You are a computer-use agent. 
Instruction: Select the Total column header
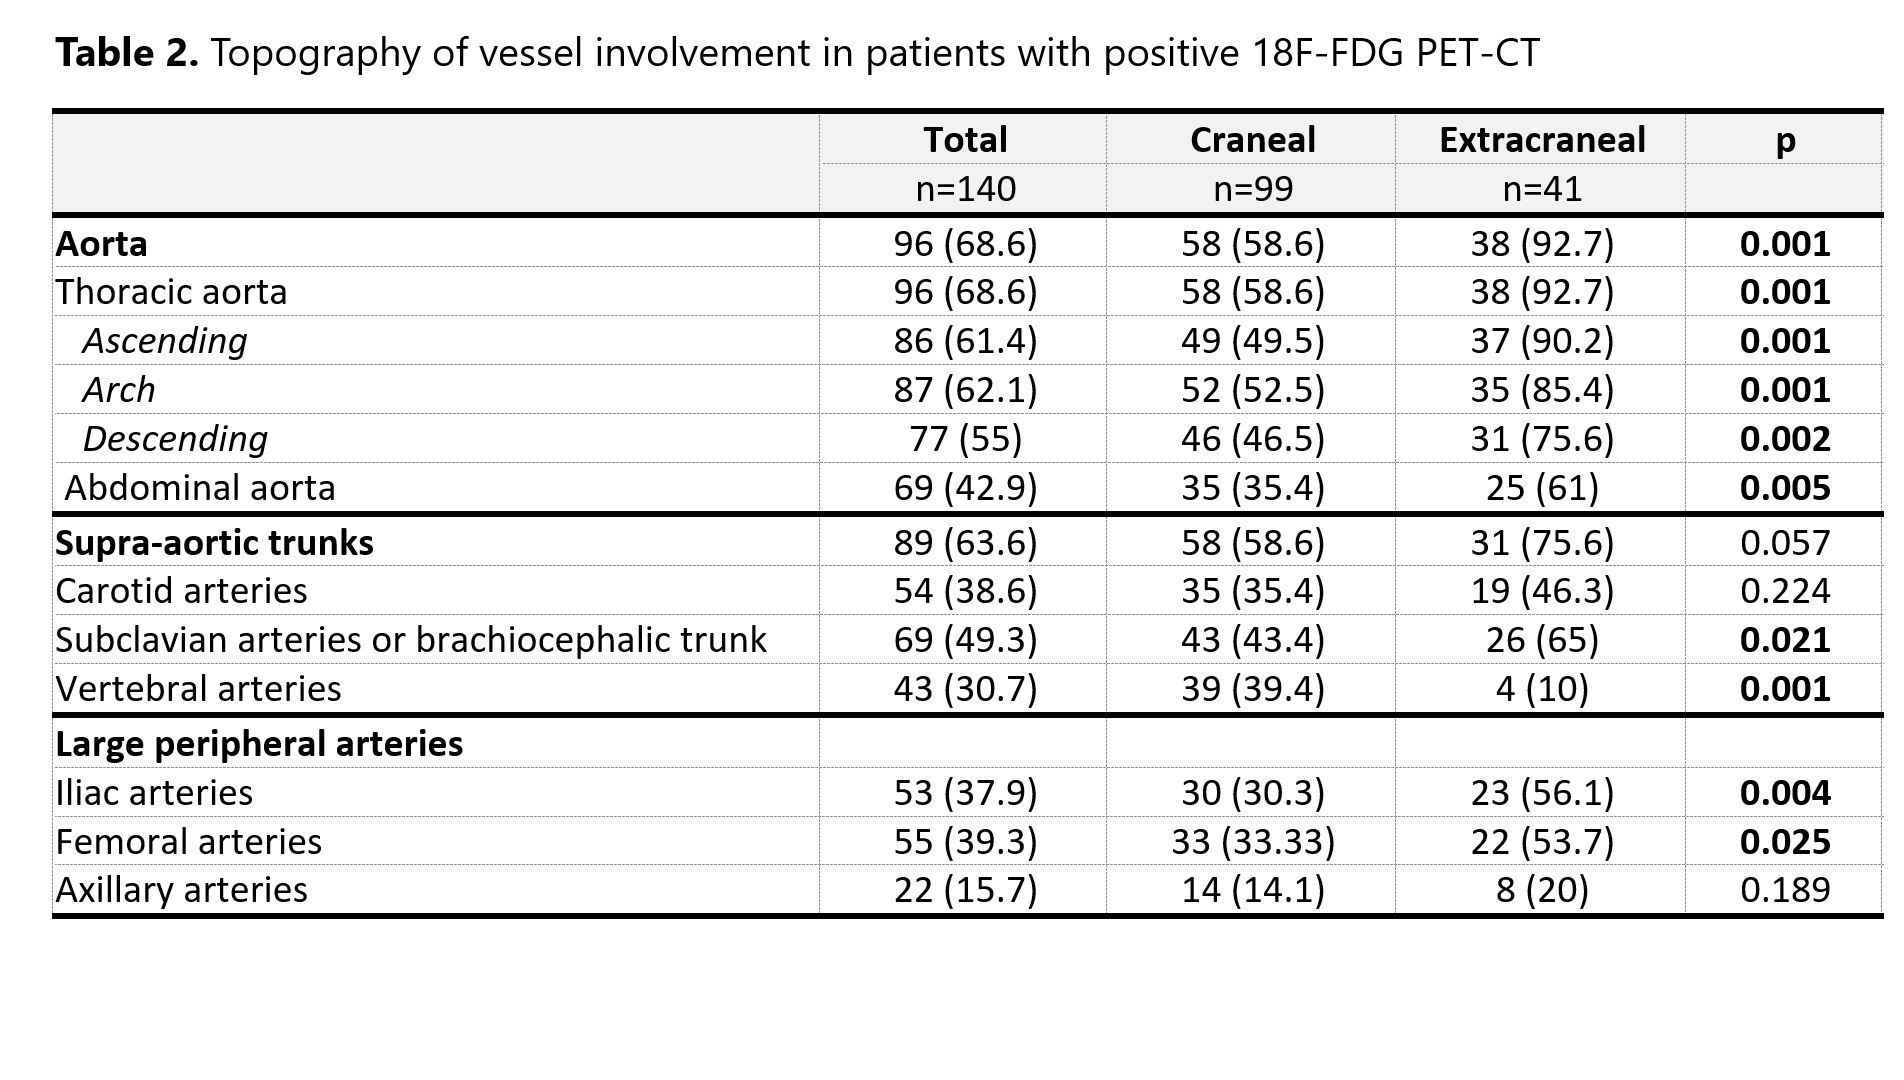coord(965,140)
